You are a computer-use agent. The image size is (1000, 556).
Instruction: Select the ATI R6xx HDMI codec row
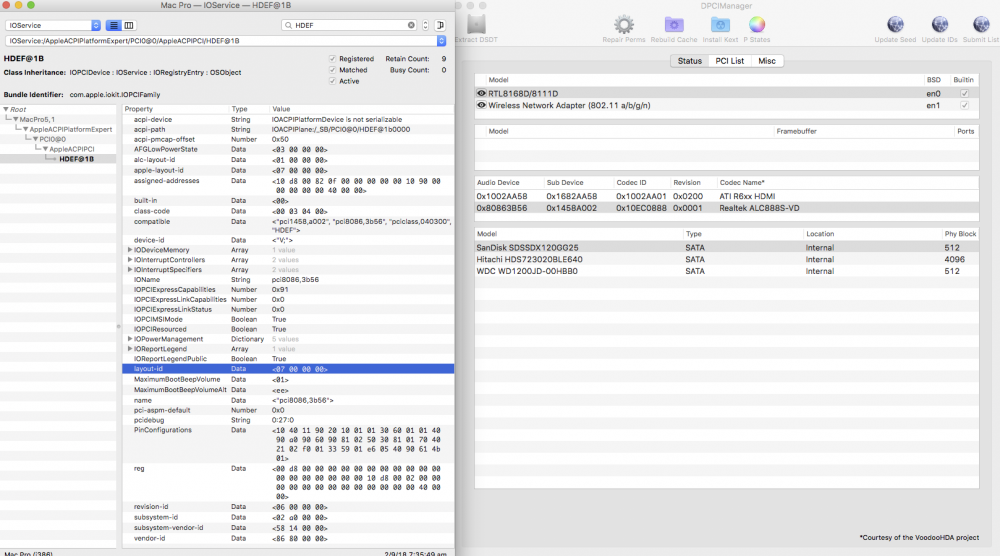point(726,196)
